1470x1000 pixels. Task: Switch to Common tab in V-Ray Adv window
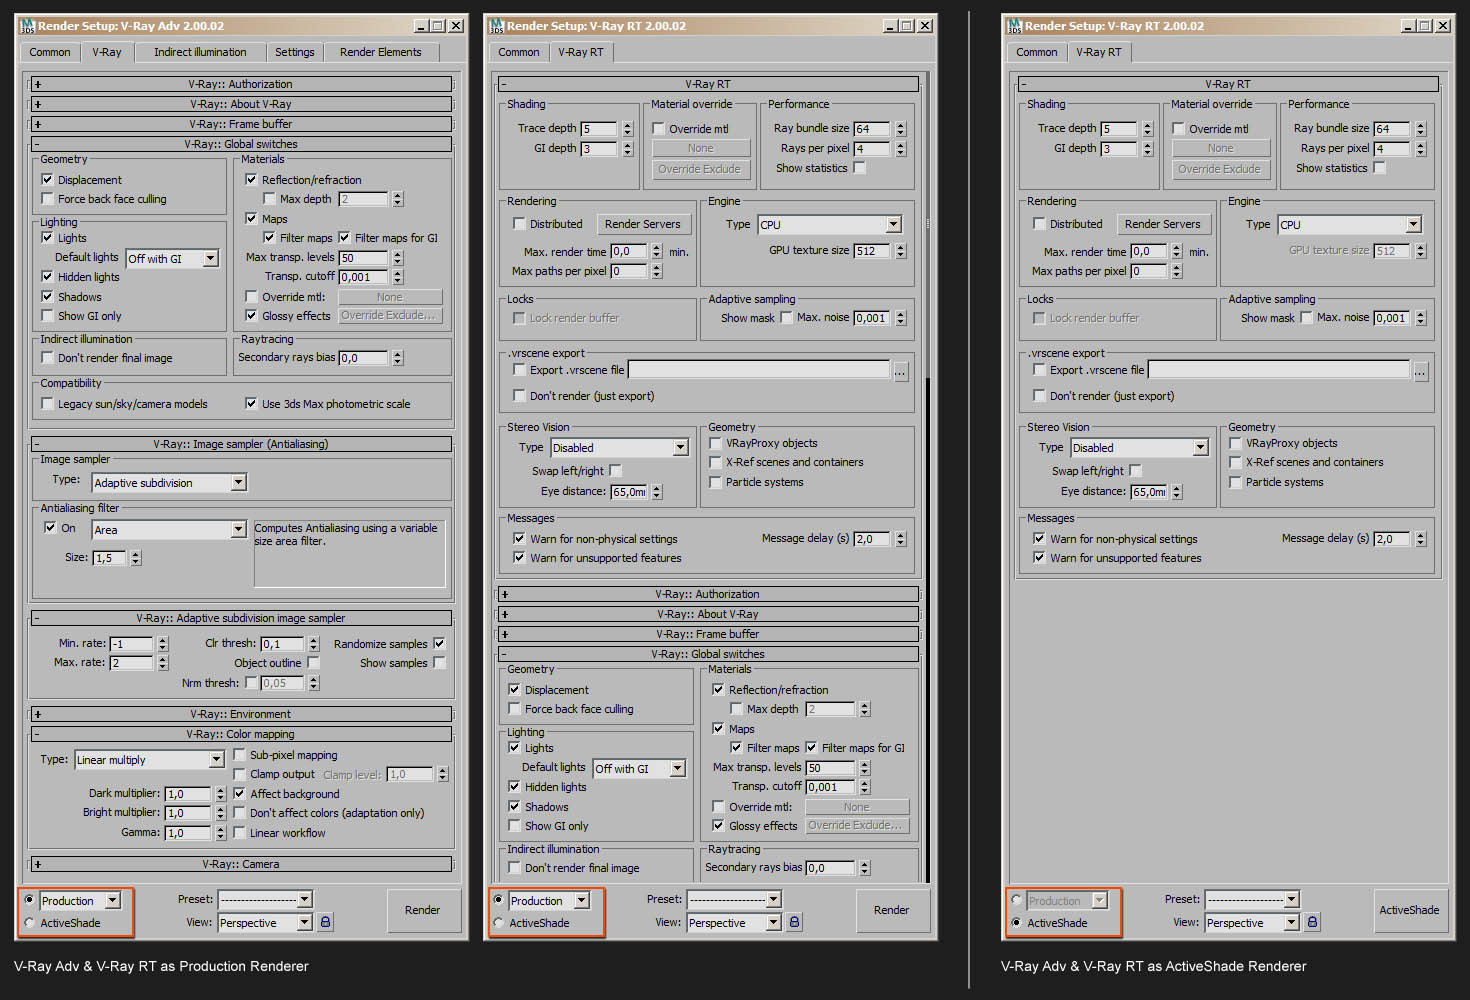pos(50,52)
